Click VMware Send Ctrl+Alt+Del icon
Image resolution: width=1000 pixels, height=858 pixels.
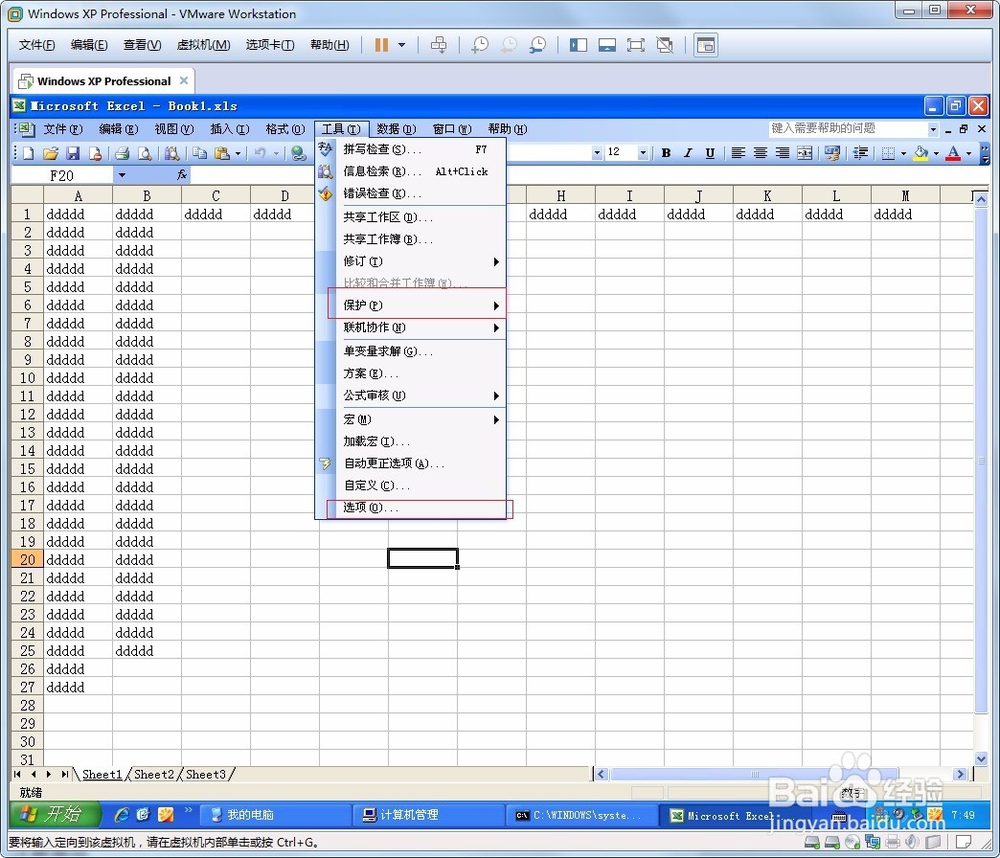[x=439, y=45]
